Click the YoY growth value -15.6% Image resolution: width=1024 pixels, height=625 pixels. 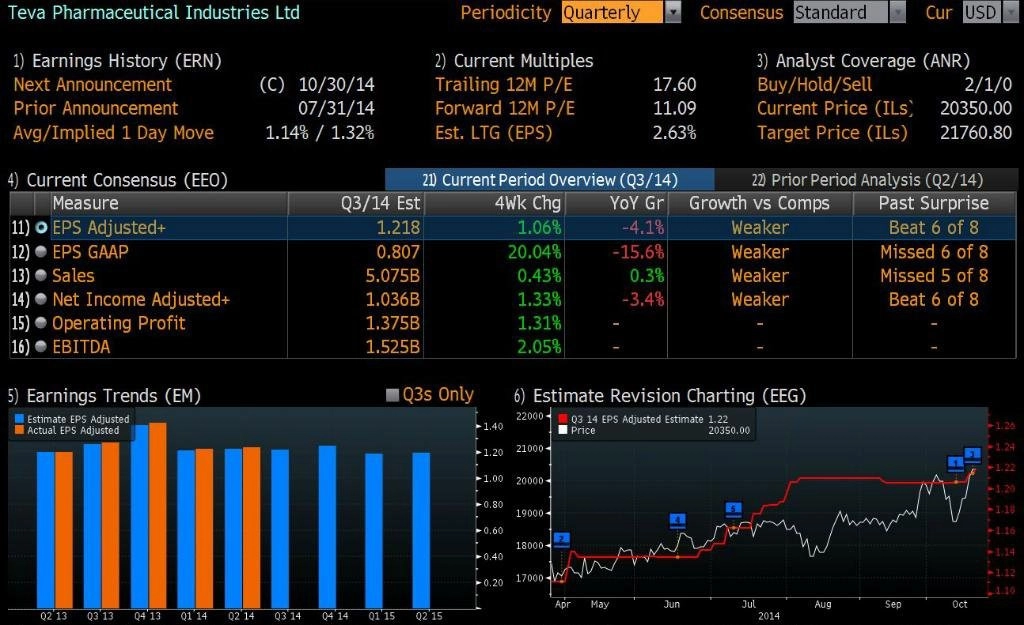638,251
